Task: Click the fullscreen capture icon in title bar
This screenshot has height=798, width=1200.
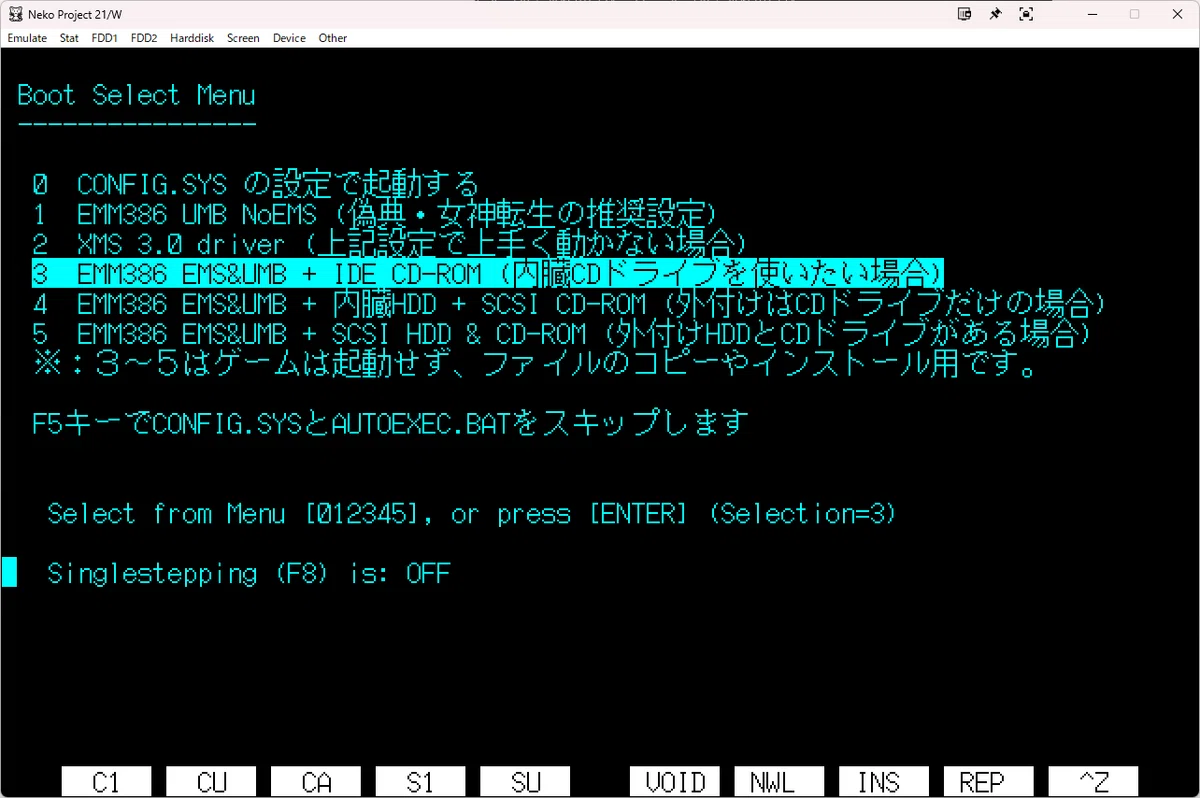Action: coord(1026,14)
